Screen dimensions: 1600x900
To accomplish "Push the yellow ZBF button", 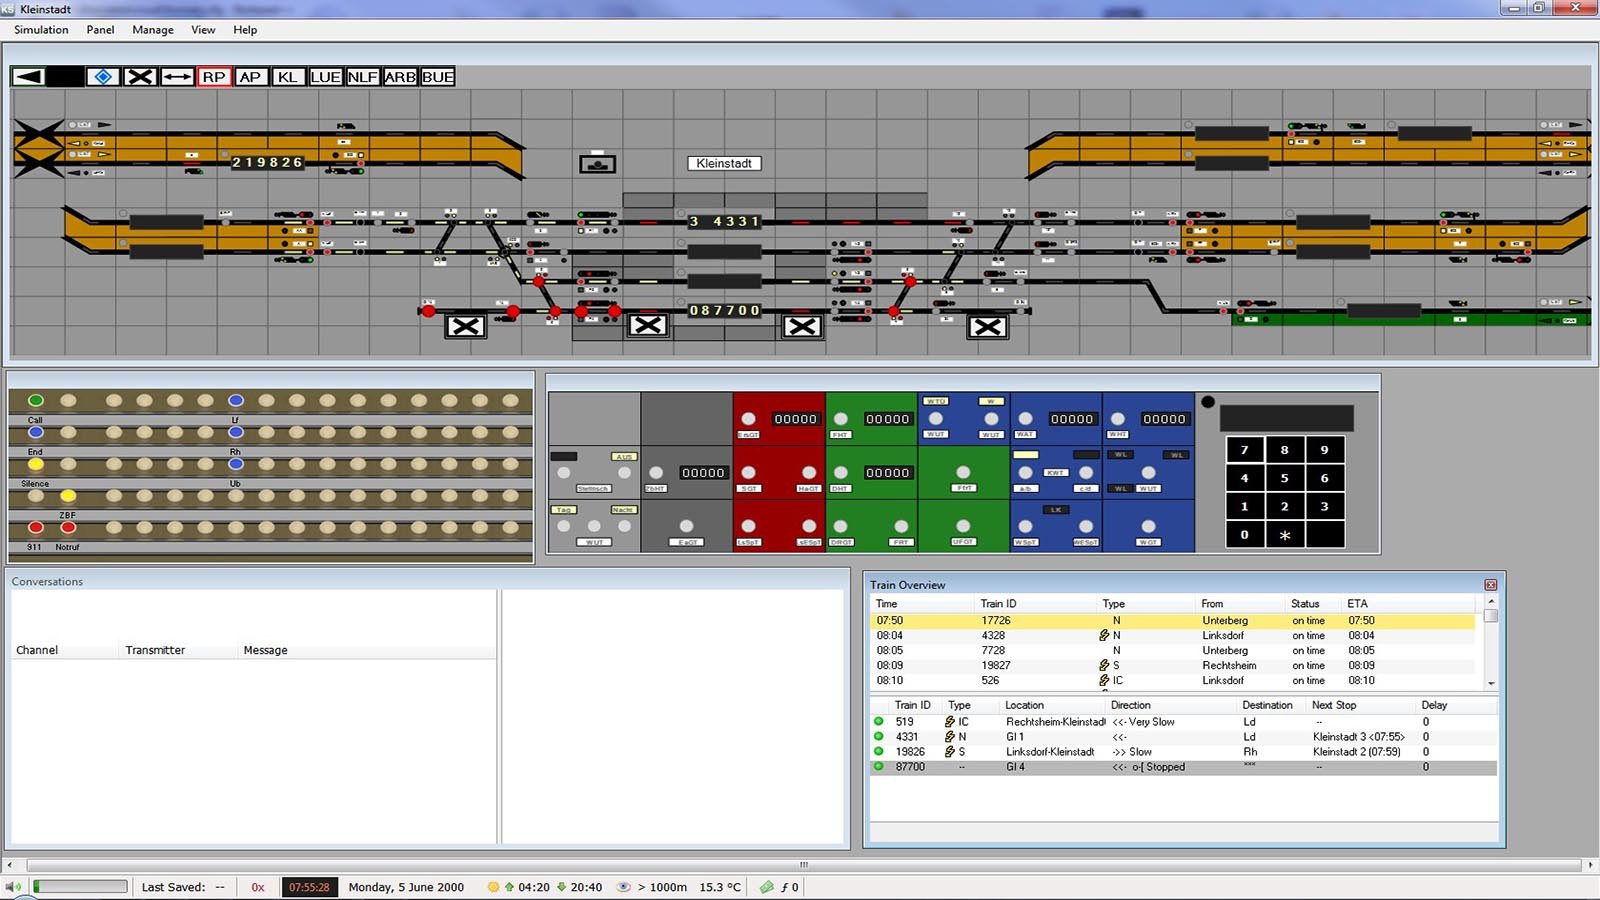I will coord(68,496).
